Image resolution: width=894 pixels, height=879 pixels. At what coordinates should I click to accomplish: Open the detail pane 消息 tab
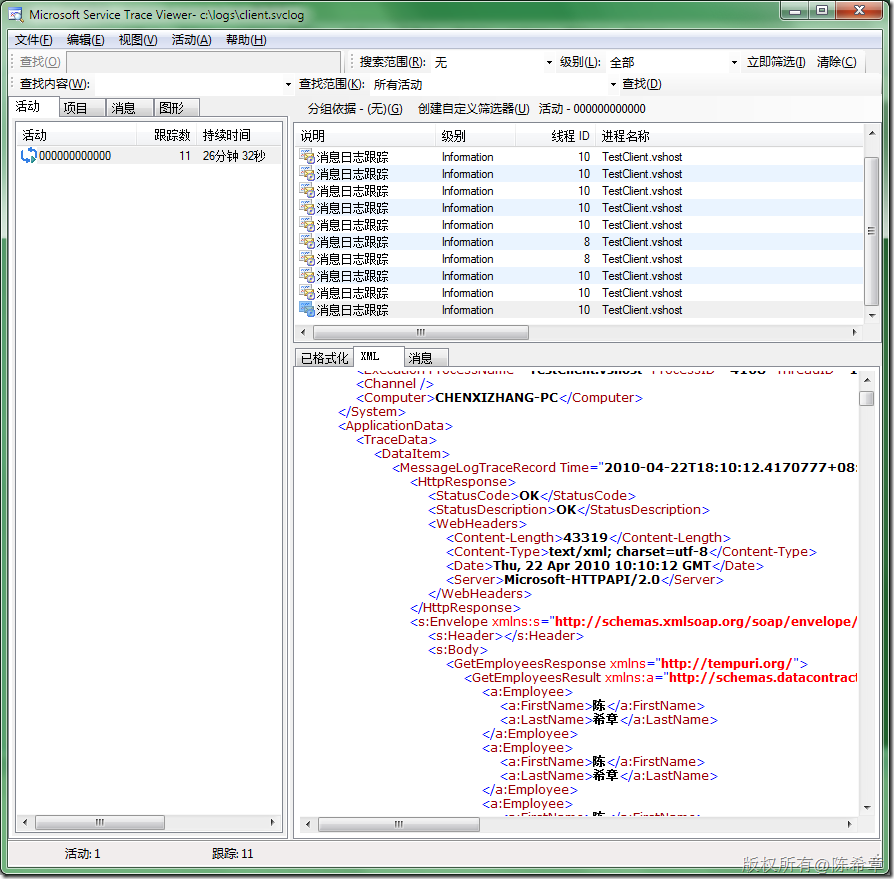point(426,358)
